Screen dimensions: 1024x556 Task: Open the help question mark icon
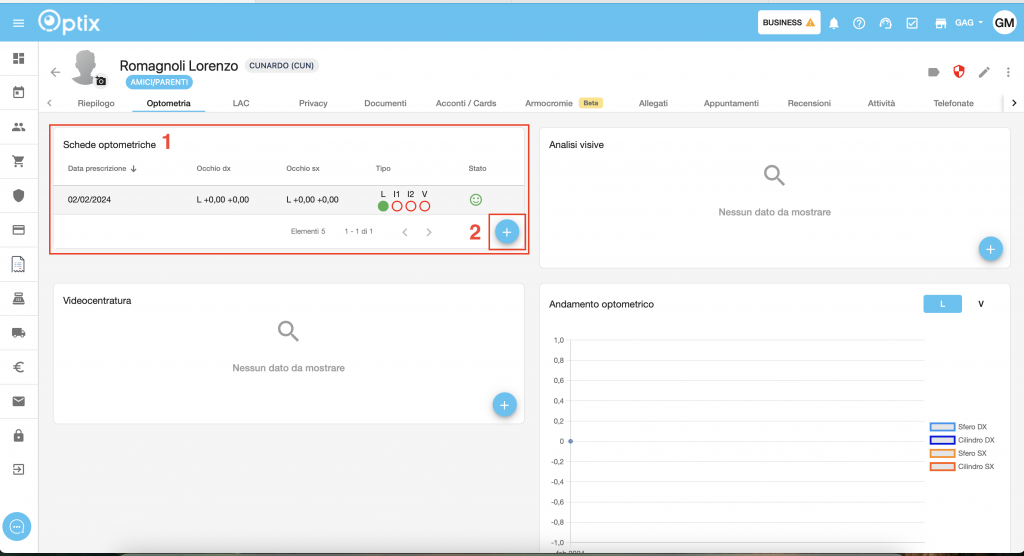point(859,23)
